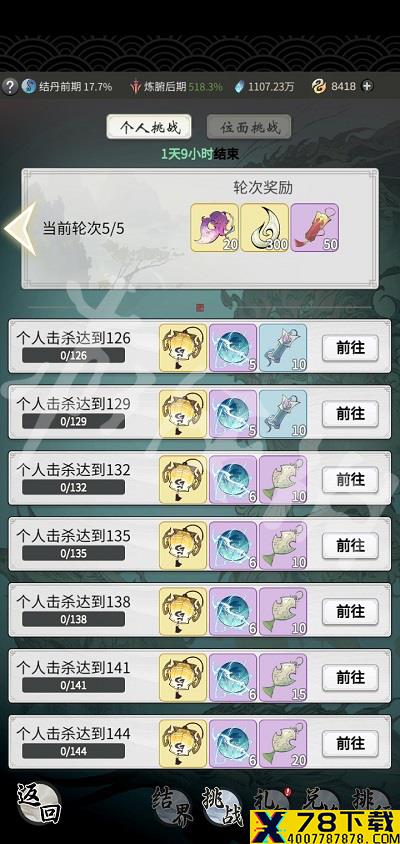Select the white spiral reward with 300

point(264,228)
